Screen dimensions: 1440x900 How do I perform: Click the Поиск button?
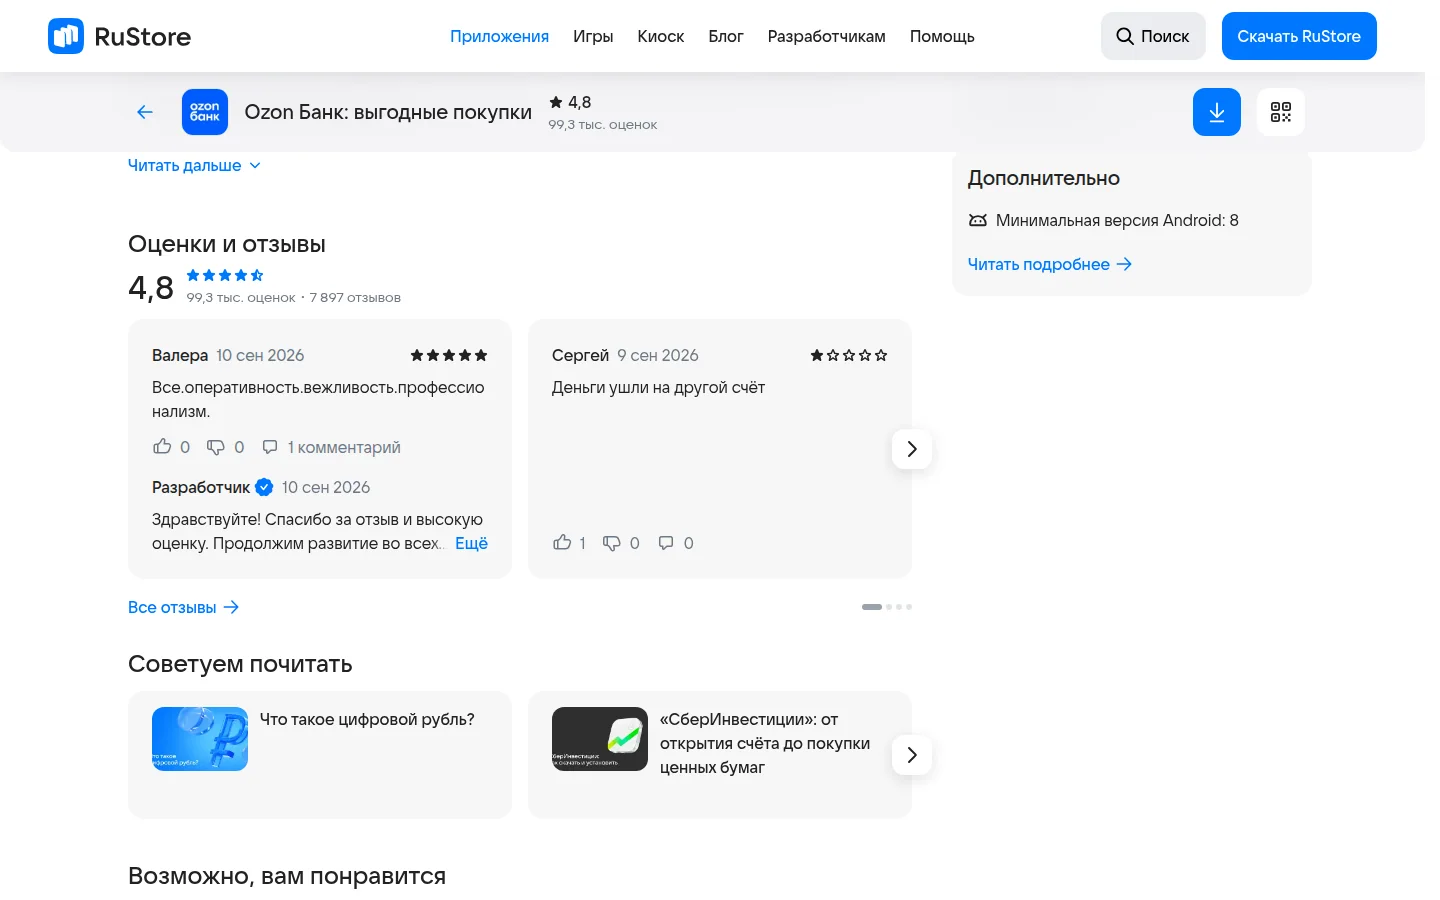1153,36
